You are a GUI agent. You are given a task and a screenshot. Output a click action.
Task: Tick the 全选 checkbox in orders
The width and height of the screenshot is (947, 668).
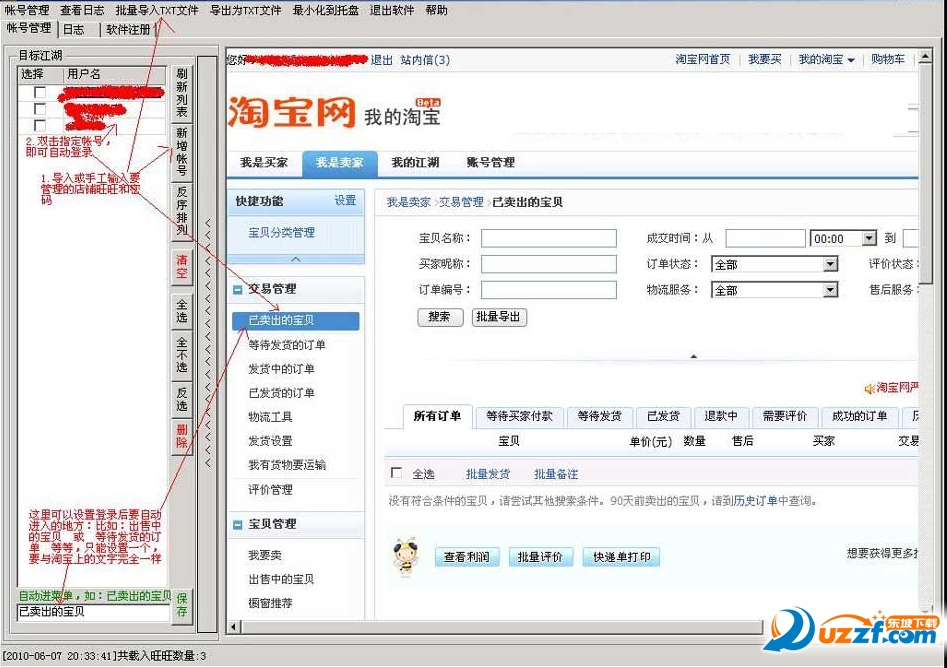tap(396, 473)
